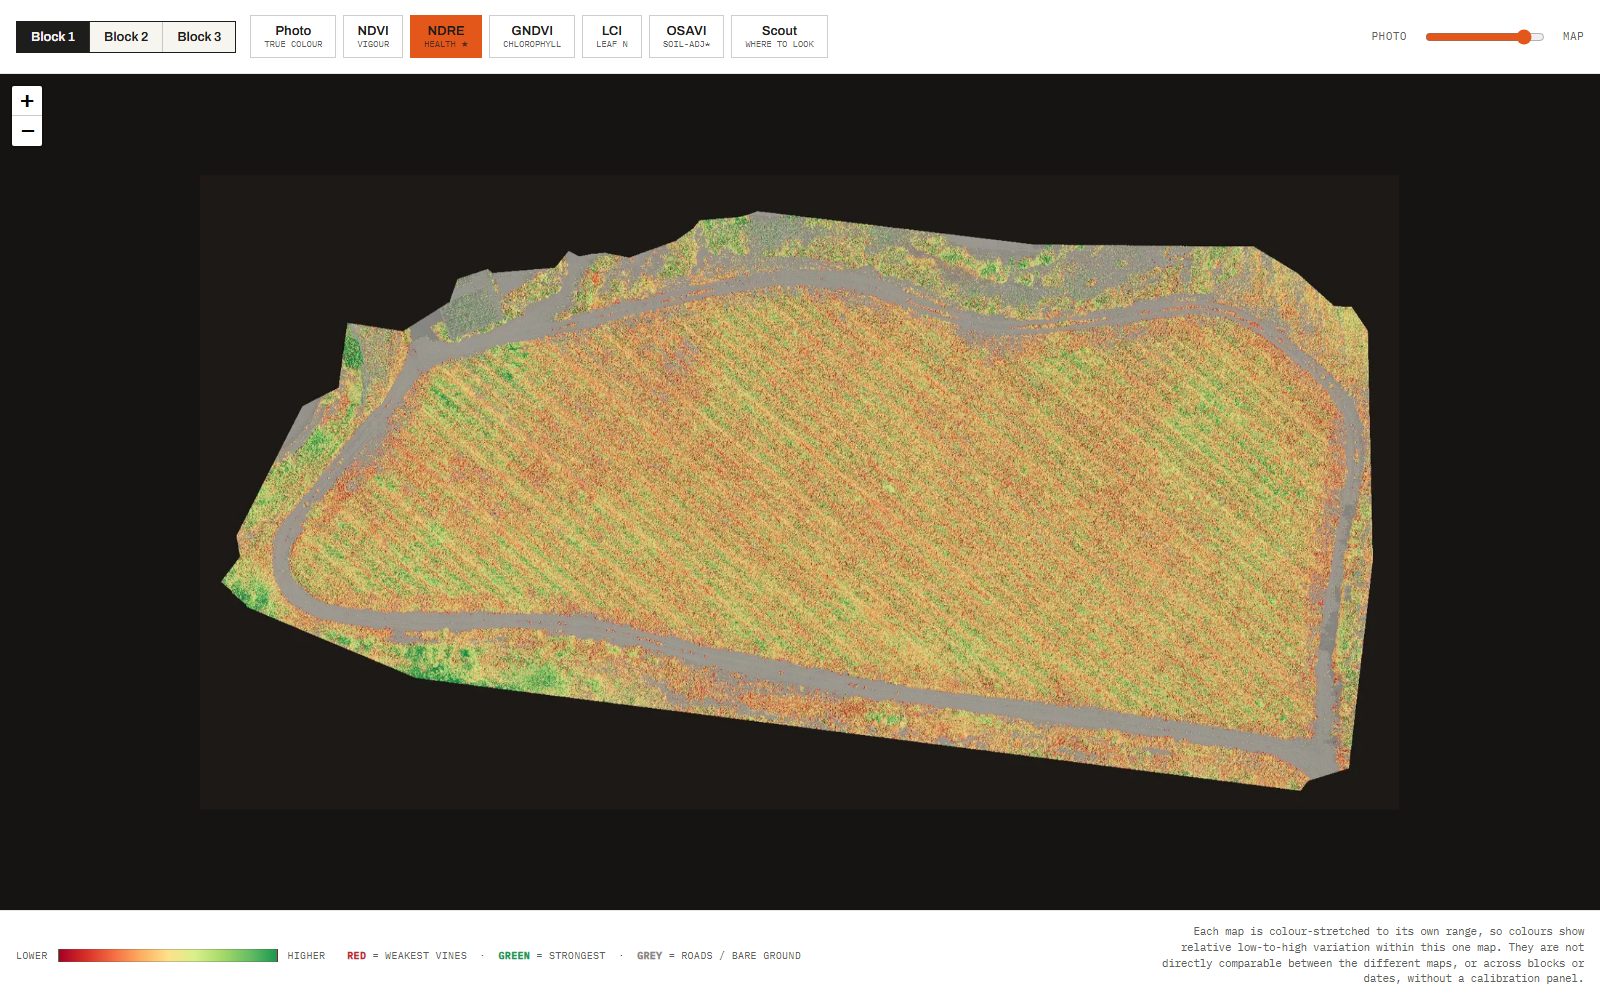Click the LOWER legend label
Image resolution: width=1600 pixels, height=1000 pixels.
pos(32,956)
